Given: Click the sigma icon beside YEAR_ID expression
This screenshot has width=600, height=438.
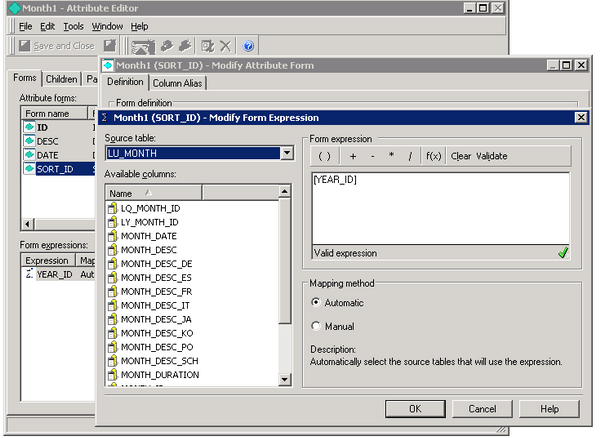Looking at the screenshot, I should tap(29, 274).
